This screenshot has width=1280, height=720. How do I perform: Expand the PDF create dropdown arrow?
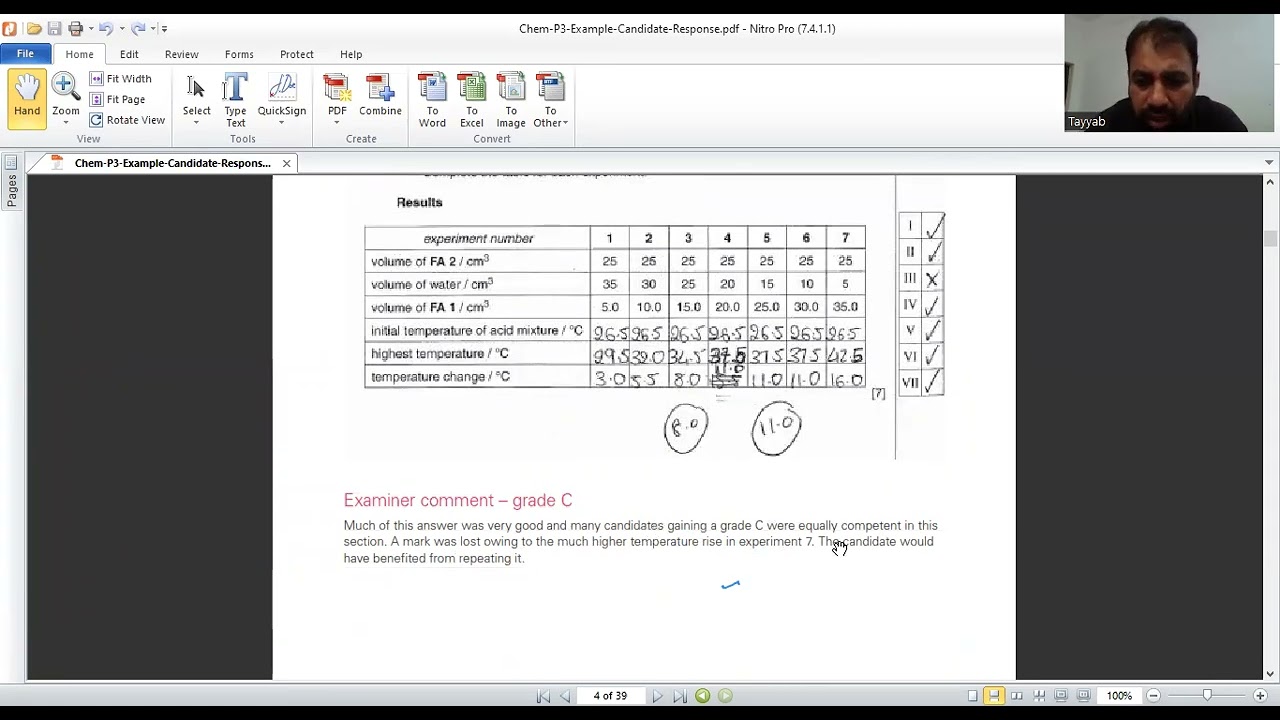coord(337,123)
